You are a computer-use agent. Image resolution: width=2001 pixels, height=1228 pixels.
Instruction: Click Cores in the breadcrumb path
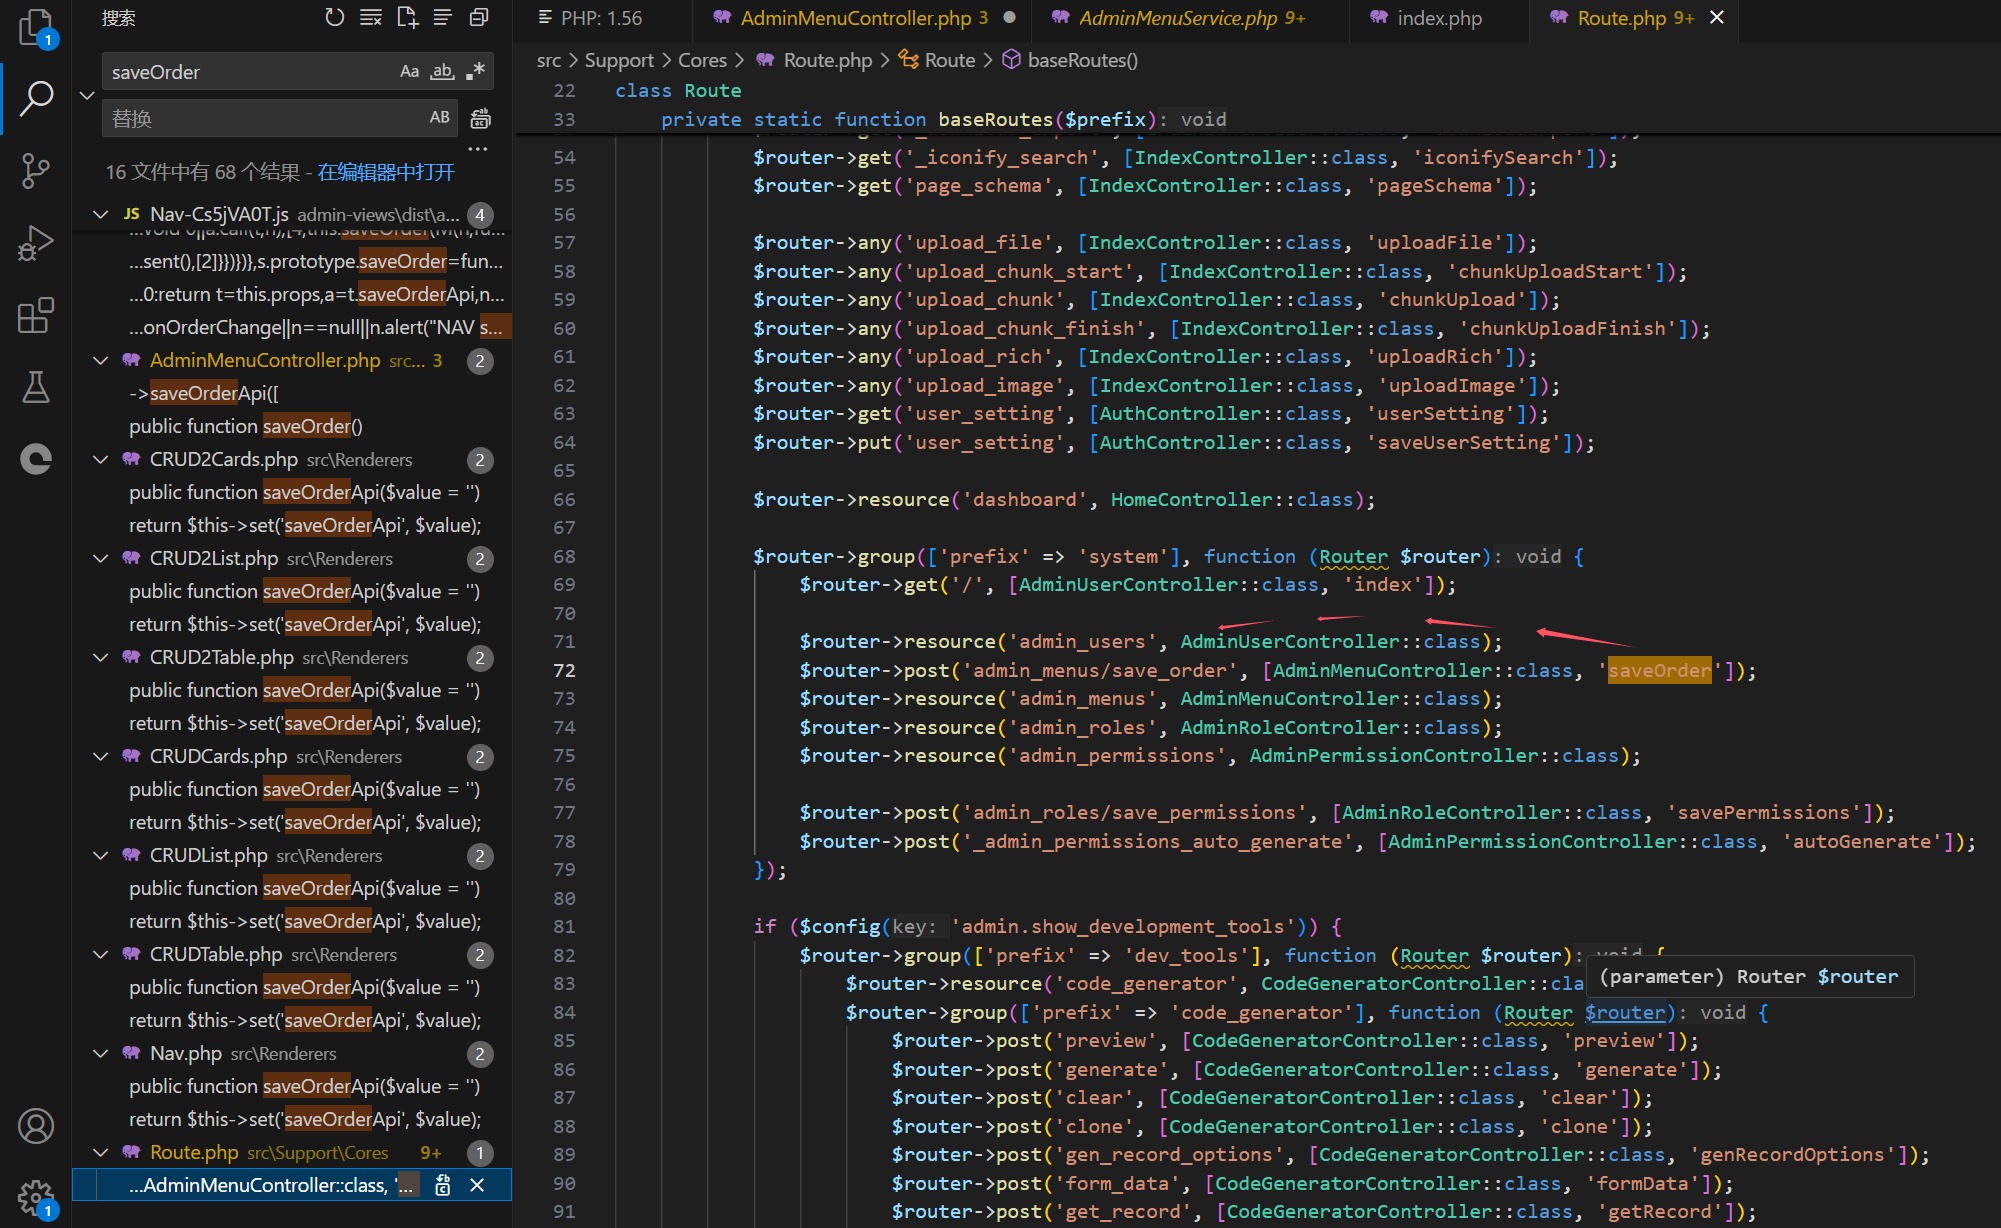click(702, 60)
